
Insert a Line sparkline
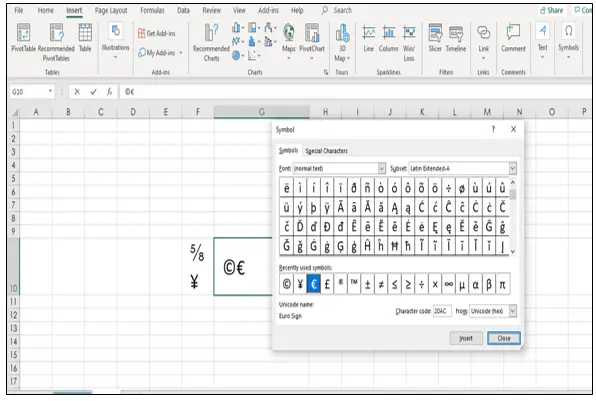[368, 37]
